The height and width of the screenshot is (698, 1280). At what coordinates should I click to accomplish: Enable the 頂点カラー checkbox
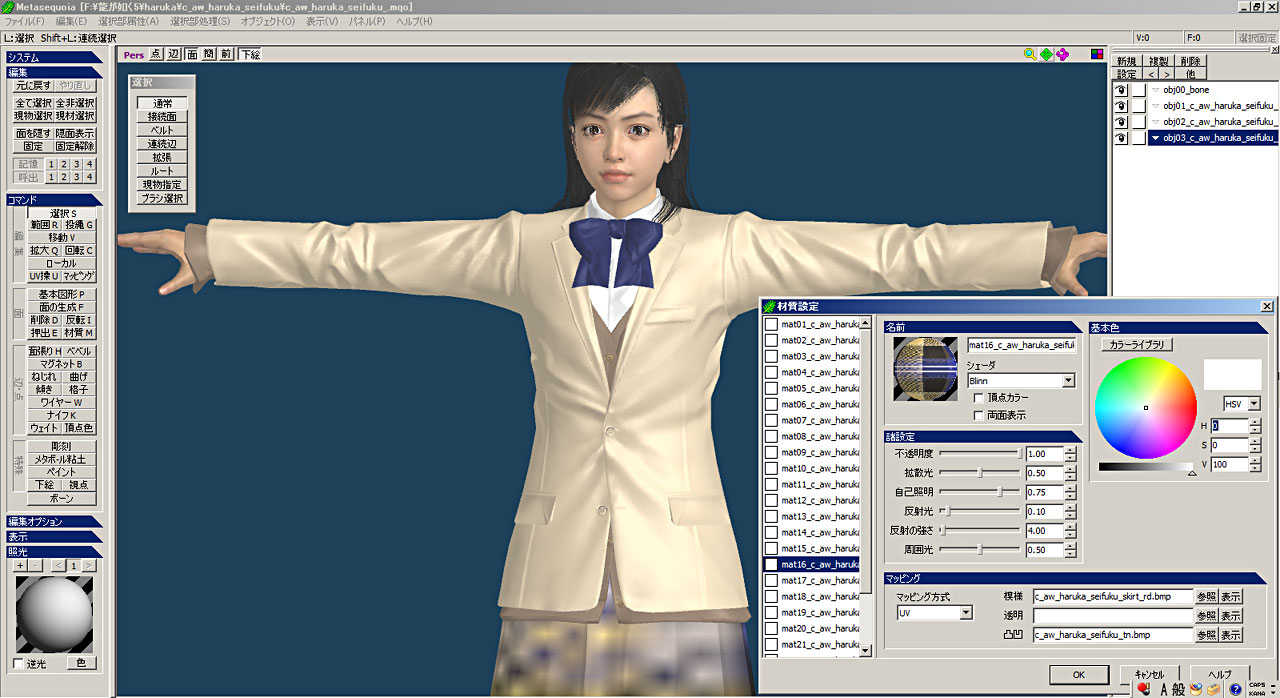[979, 398]
